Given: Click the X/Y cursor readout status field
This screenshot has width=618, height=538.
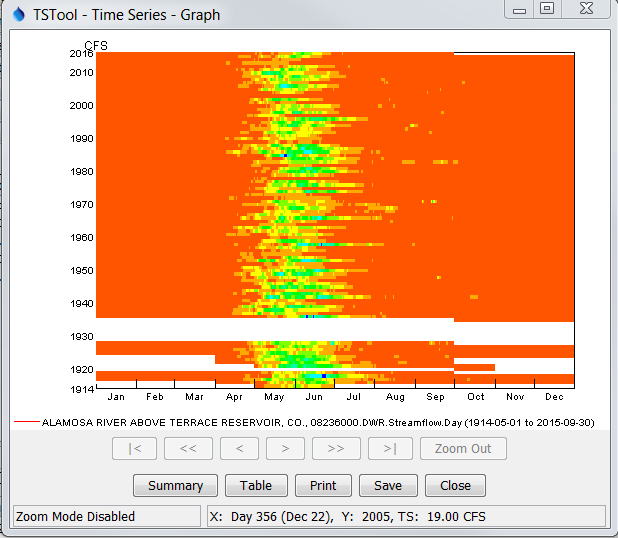Looking at the screenshot, I should point(406,516).
